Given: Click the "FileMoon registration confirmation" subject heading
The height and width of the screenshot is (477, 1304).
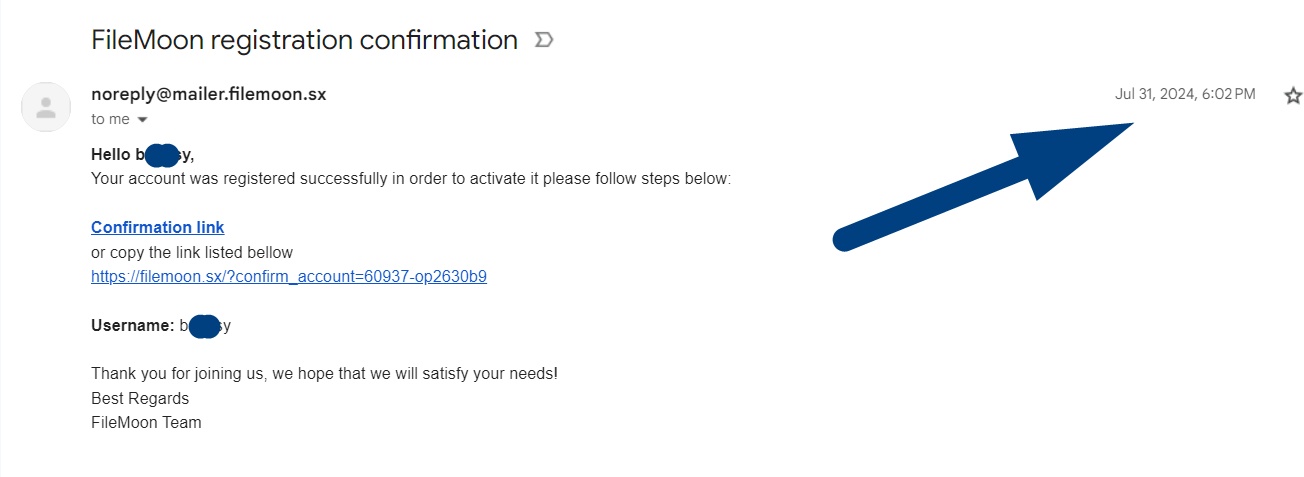Looking at the screenshot, I should click(x=304, y=40).
